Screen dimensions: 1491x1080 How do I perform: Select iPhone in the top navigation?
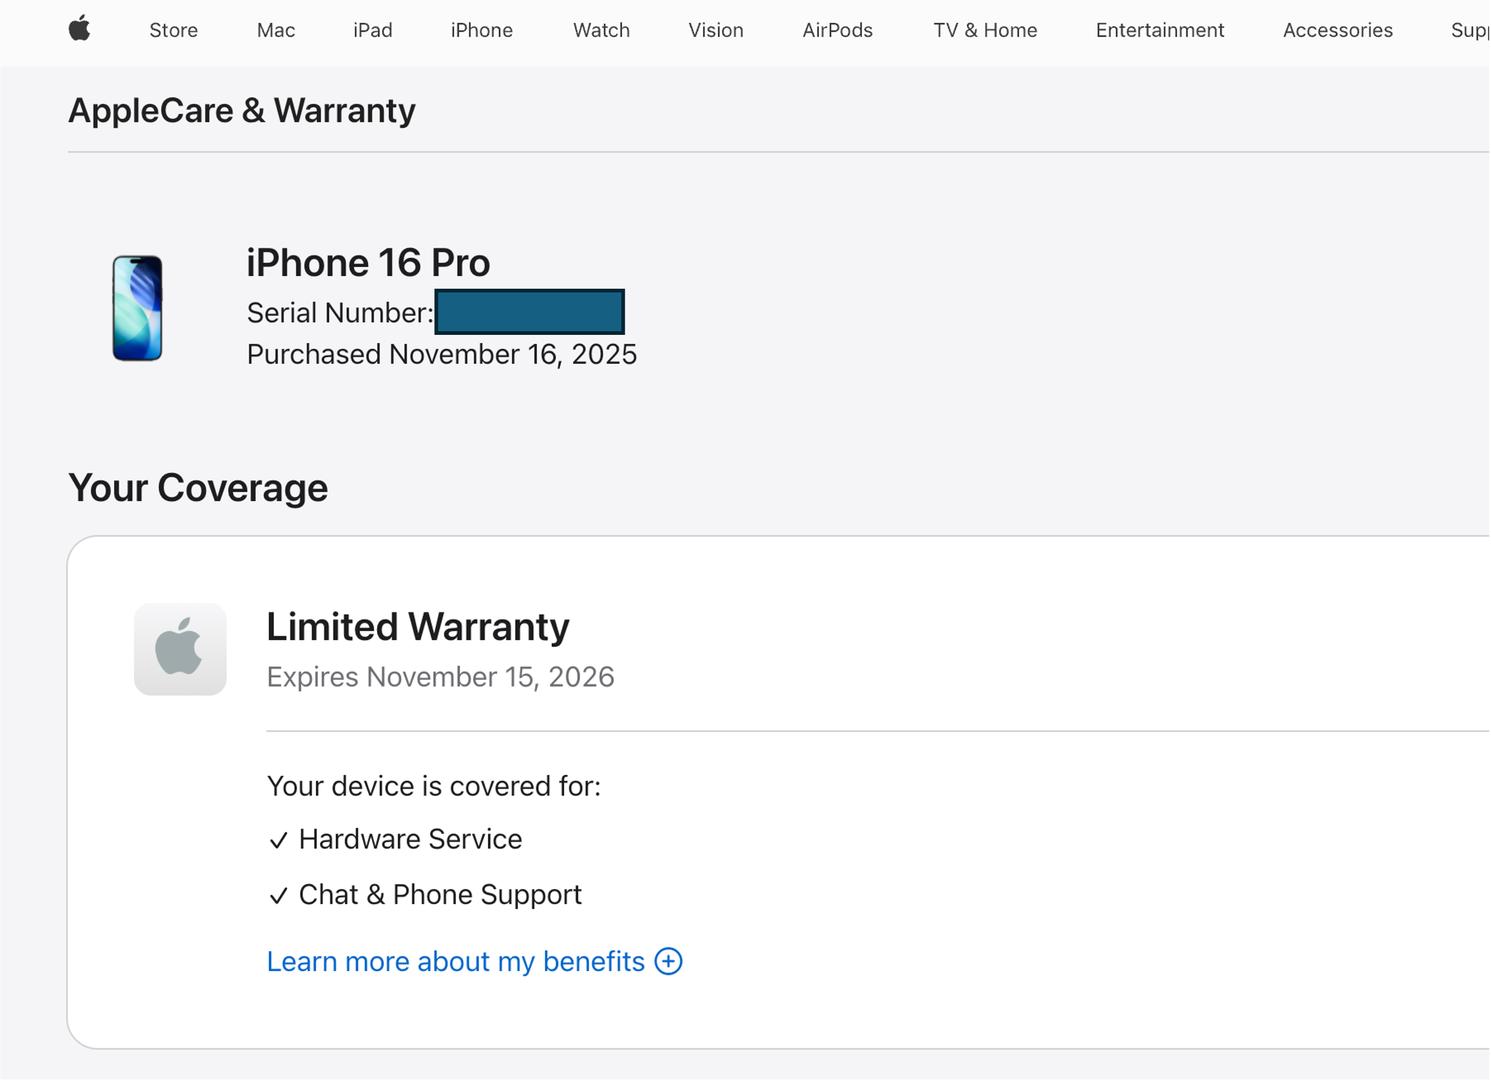[x=481, y=30]
